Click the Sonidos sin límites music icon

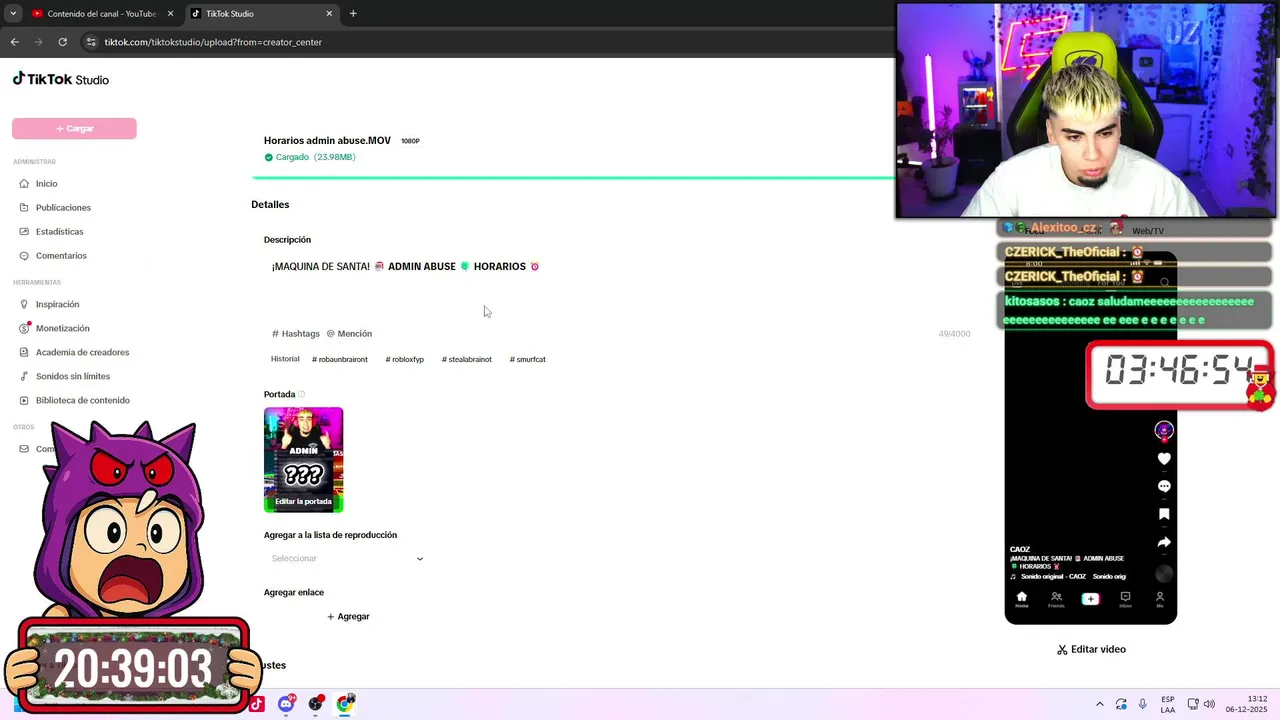tap(25, 376)
